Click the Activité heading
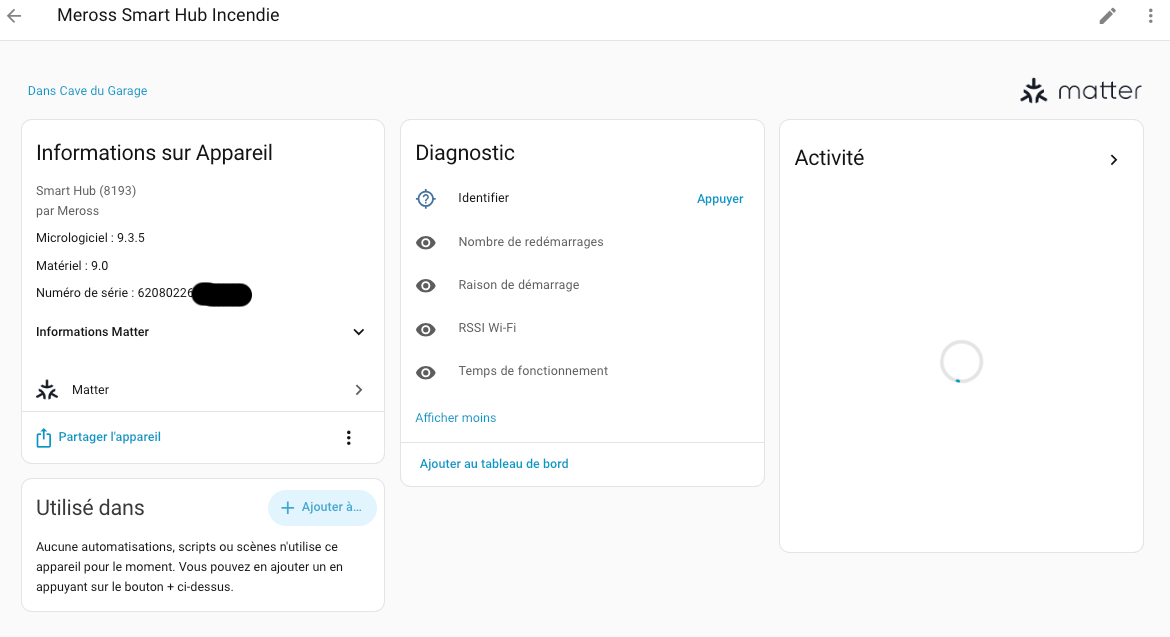1170x637 pixels. click(x=829, y=158)
